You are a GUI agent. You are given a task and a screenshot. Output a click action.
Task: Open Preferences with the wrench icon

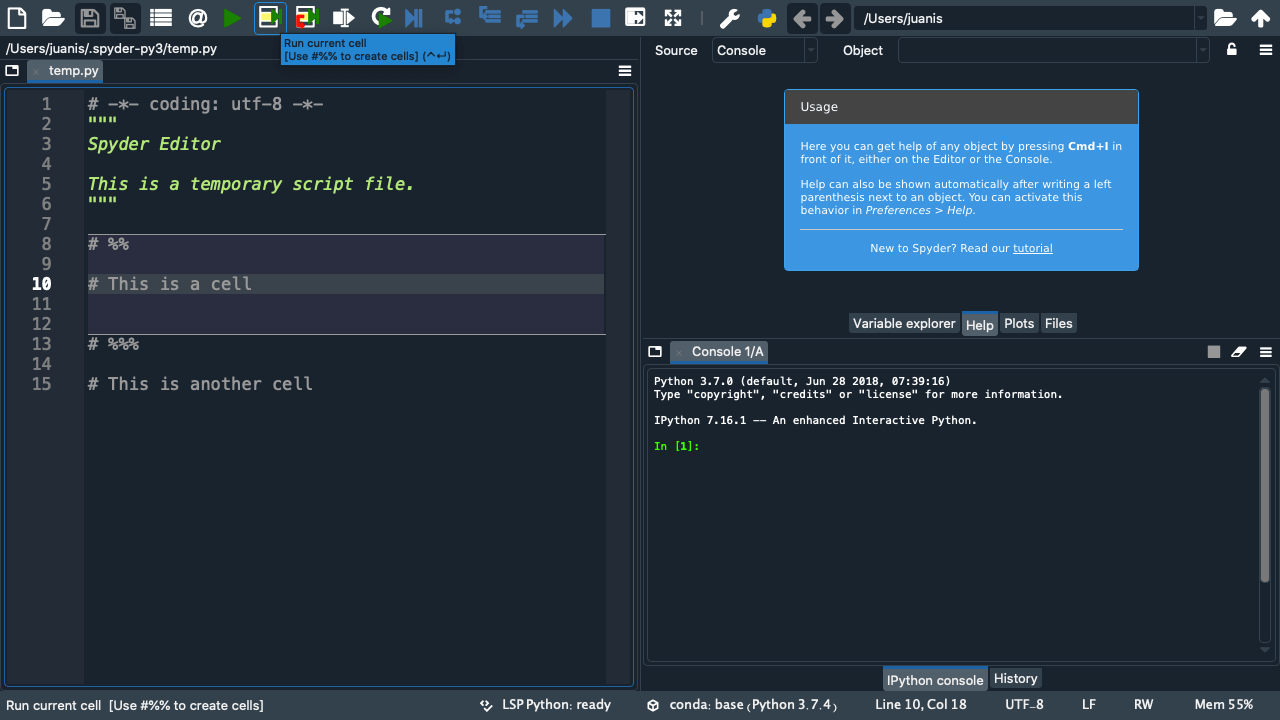pyautogui.click(x=730, y=18)
